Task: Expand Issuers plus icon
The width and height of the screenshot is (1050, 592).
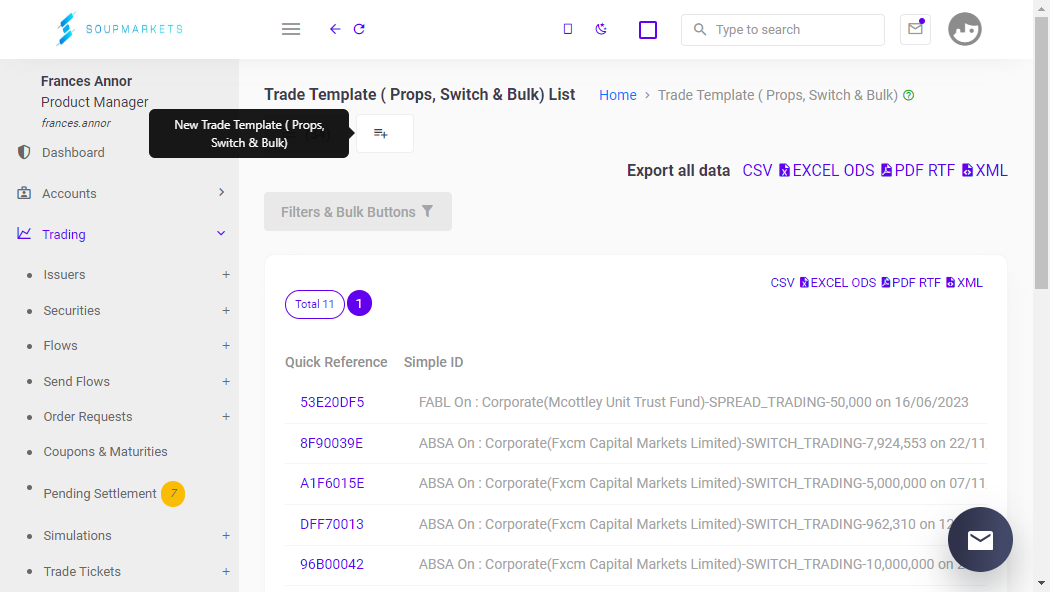Action: tap(226, 275)
